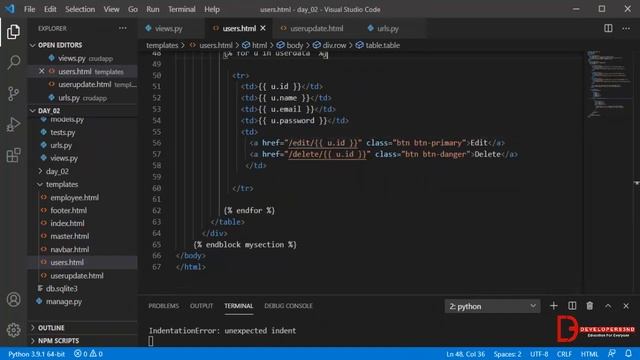Image resolution: width=640 pixels, height=360 pixels.
Task: Click Ln 48, Col 36 in status bar
Action: click(465, 354)
